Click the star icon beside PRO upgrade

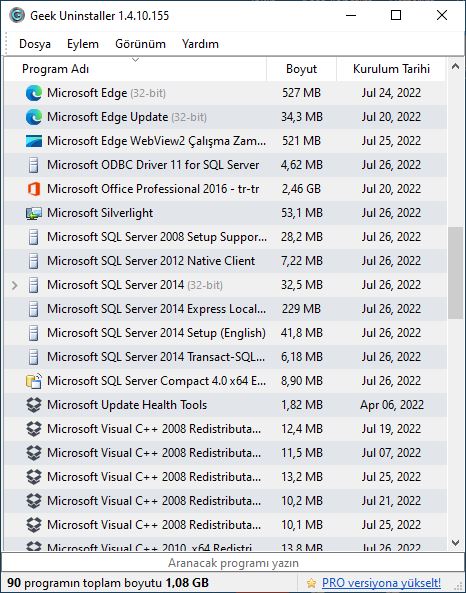click(311, 583)
